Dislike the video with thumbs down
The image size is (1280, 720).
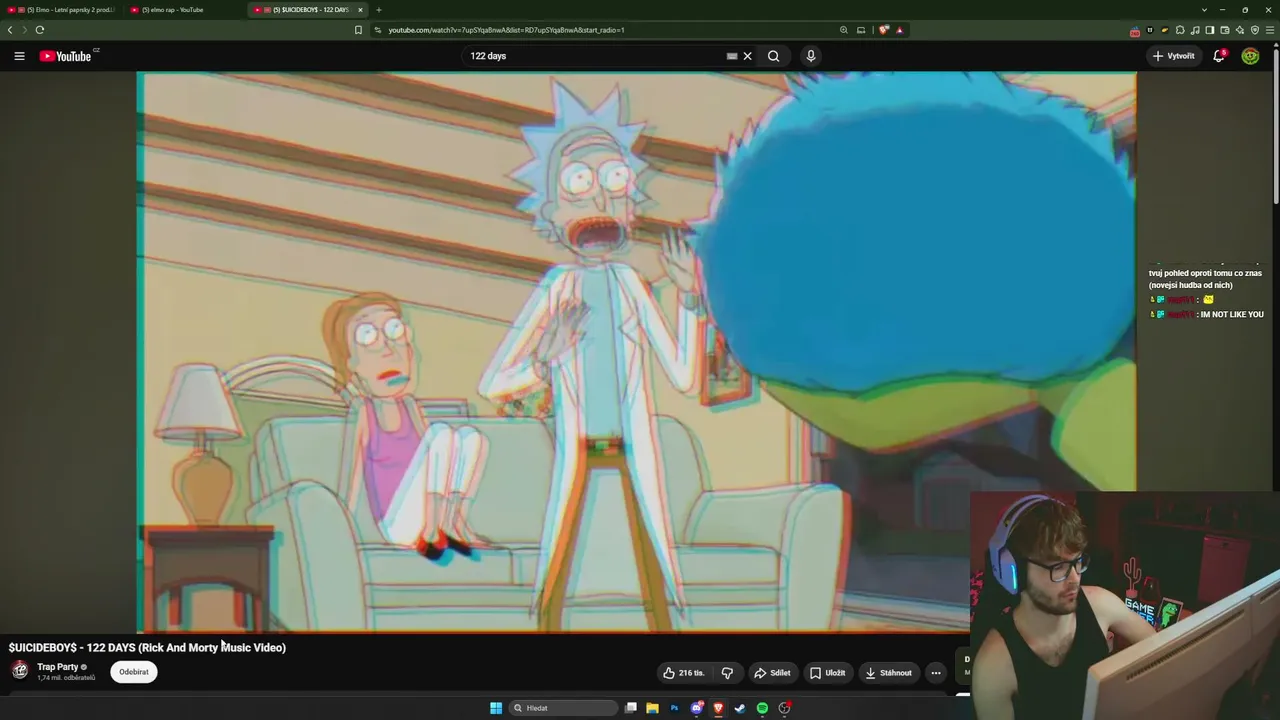(727, 673)
